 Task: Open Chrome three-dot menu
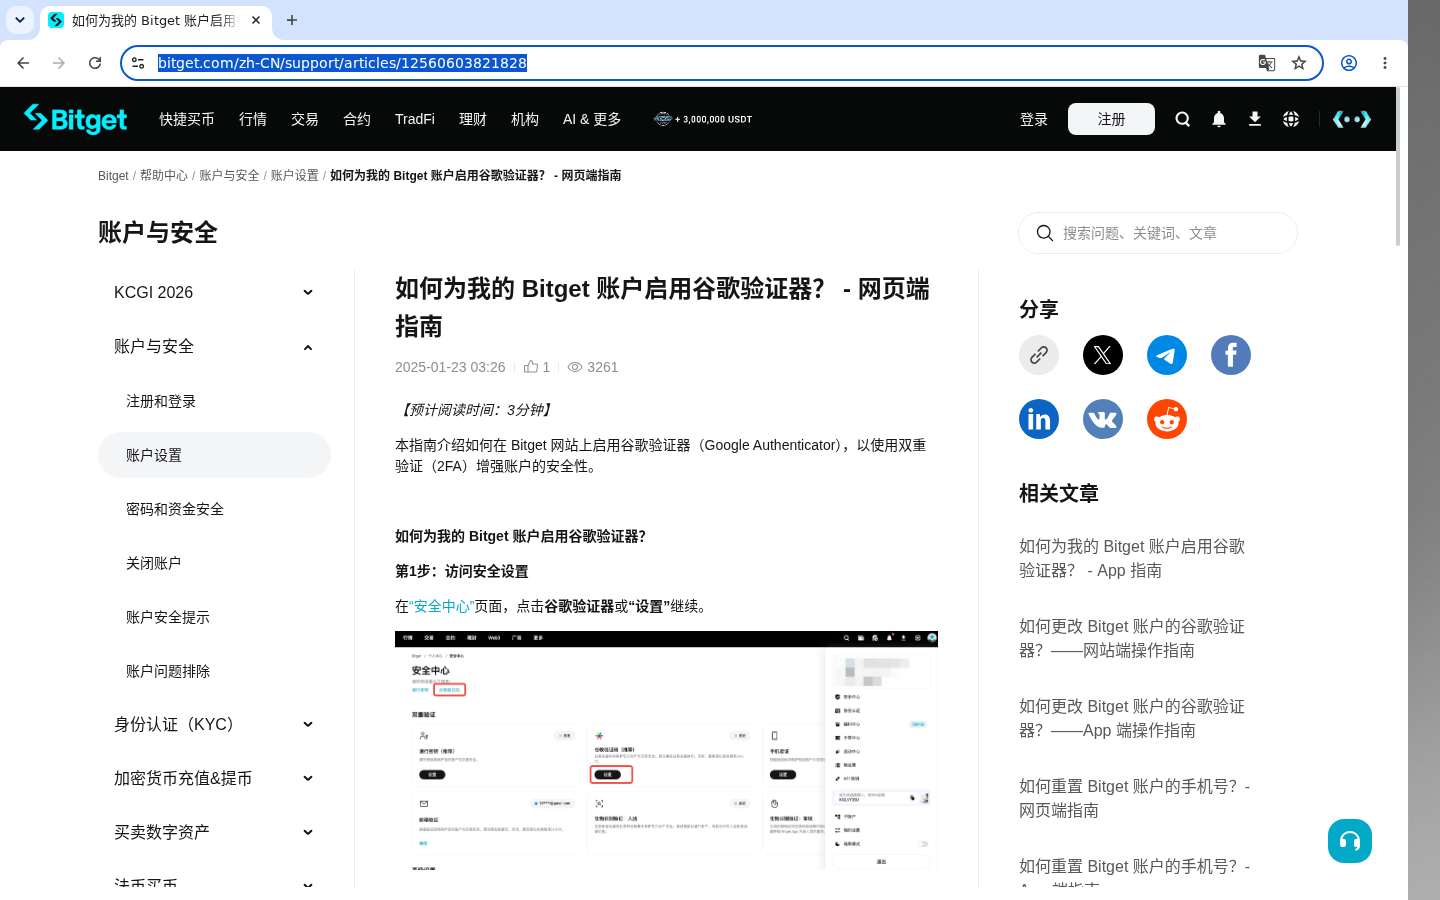pyautogui.click(x=1385, y=63)
